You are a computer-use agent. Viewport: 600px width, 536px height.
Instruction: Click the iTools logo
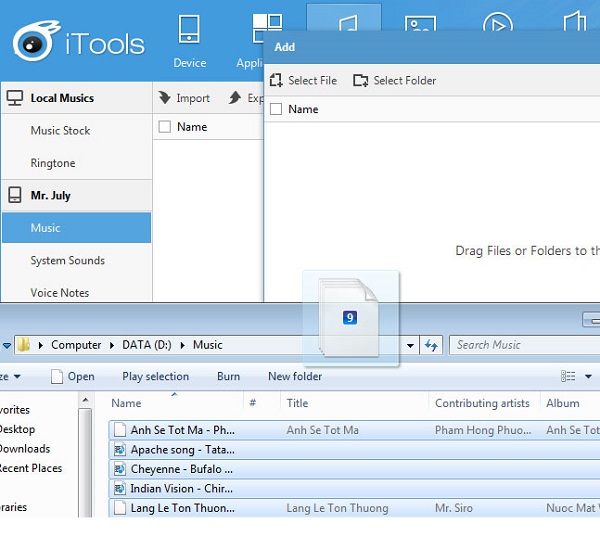[79, 41]
